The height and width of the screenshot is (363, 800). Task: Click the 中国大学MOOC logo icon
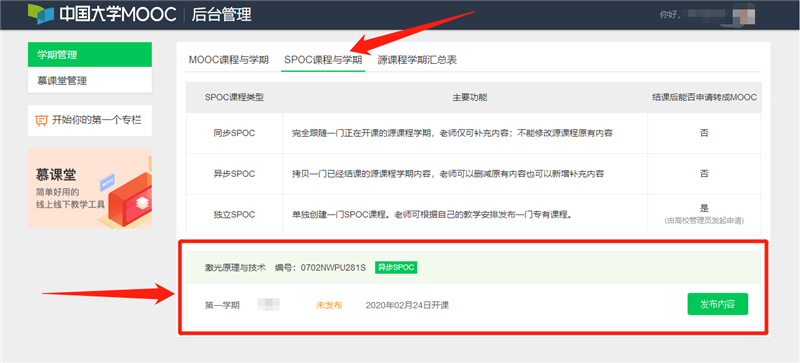pyautogui.click(x=41, y=14)
